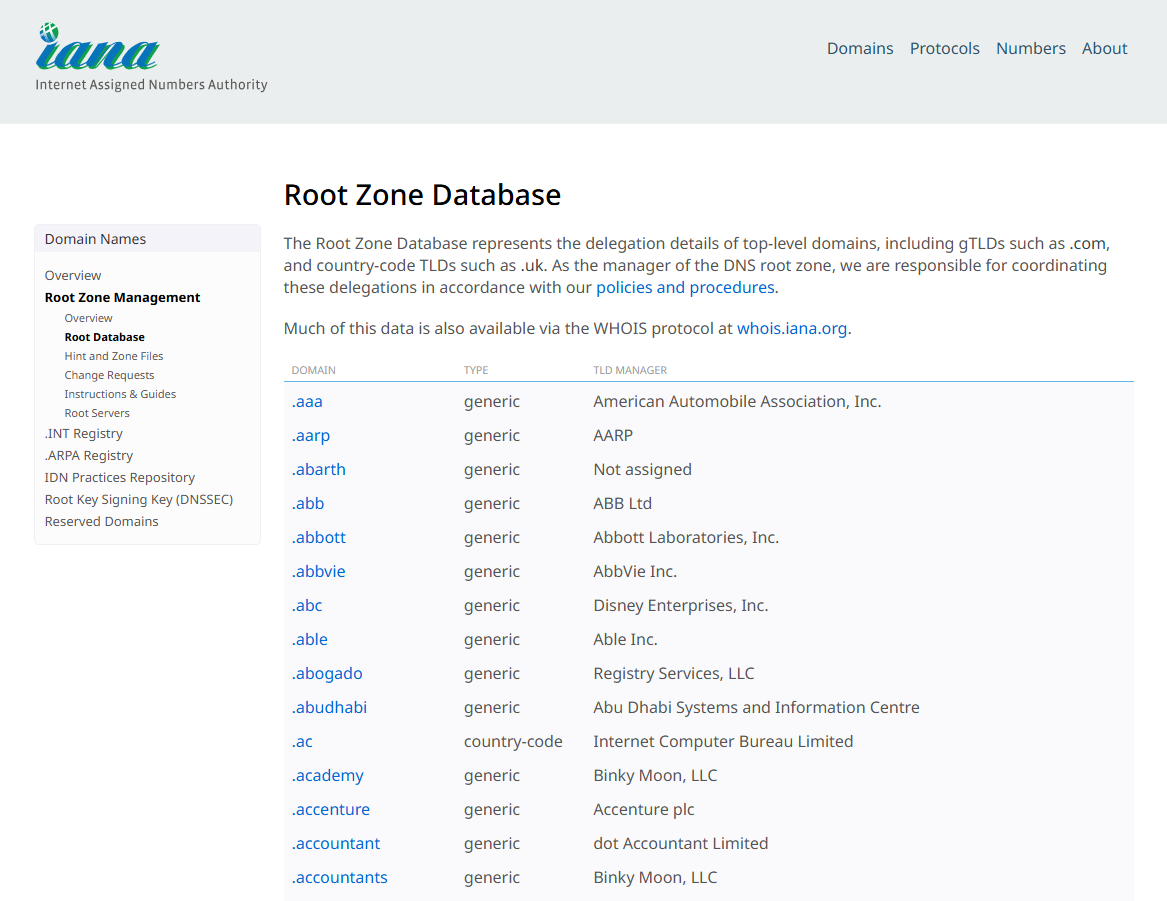Open the .accenture domain entry
Image resolution: width=1167 pixels, height=901 pixels.
(x=330, y=809)
